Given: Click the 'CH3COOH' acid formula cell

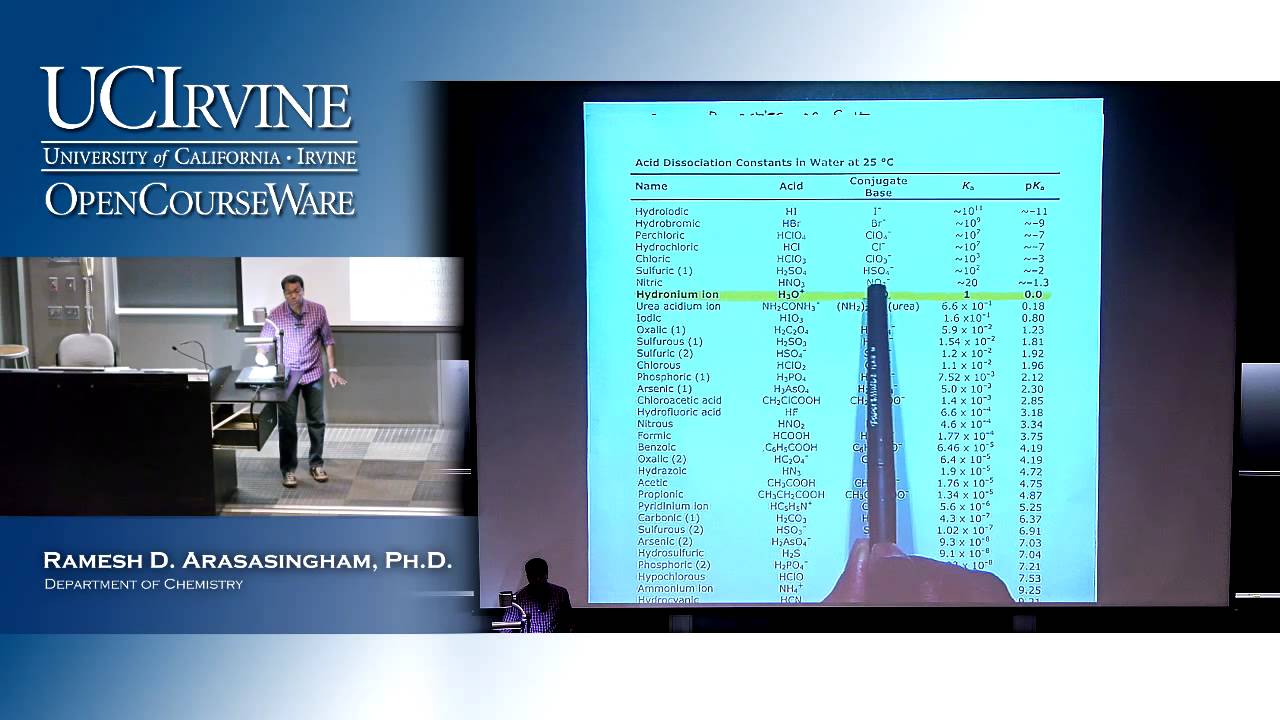Looking at the screenshot, I should tap(791, 483).
